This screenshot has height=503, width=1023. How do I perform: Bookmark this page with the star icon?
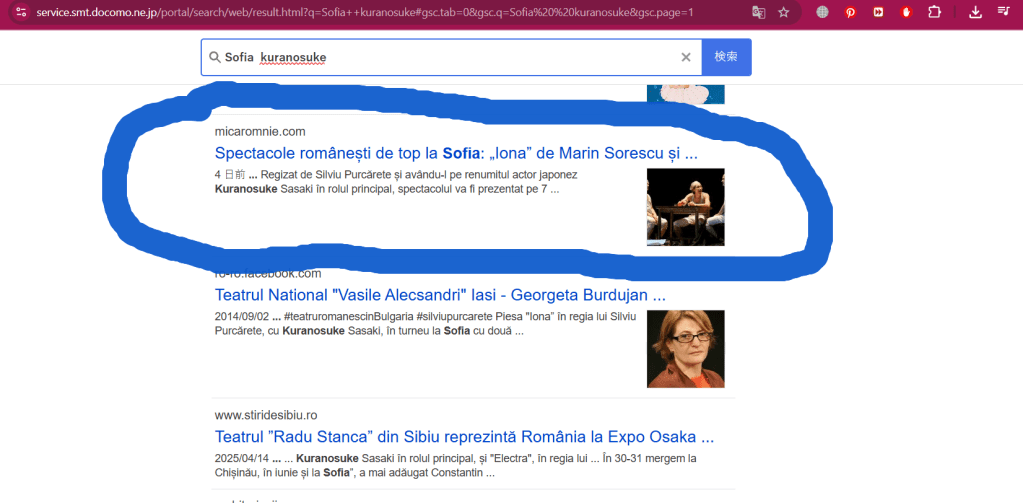click(x=784, y=12)
